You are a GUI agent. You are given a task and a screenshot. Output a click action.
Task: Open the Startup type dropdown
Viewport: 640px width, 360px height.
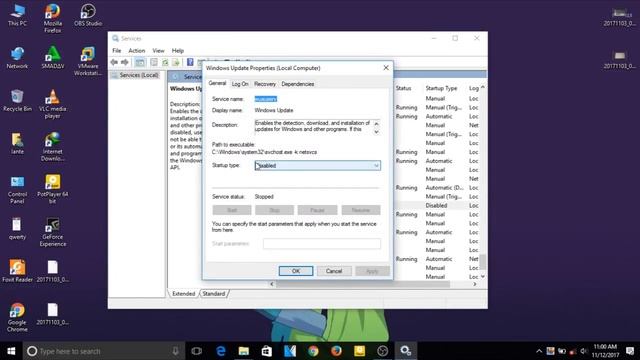(x=318, y=165)
